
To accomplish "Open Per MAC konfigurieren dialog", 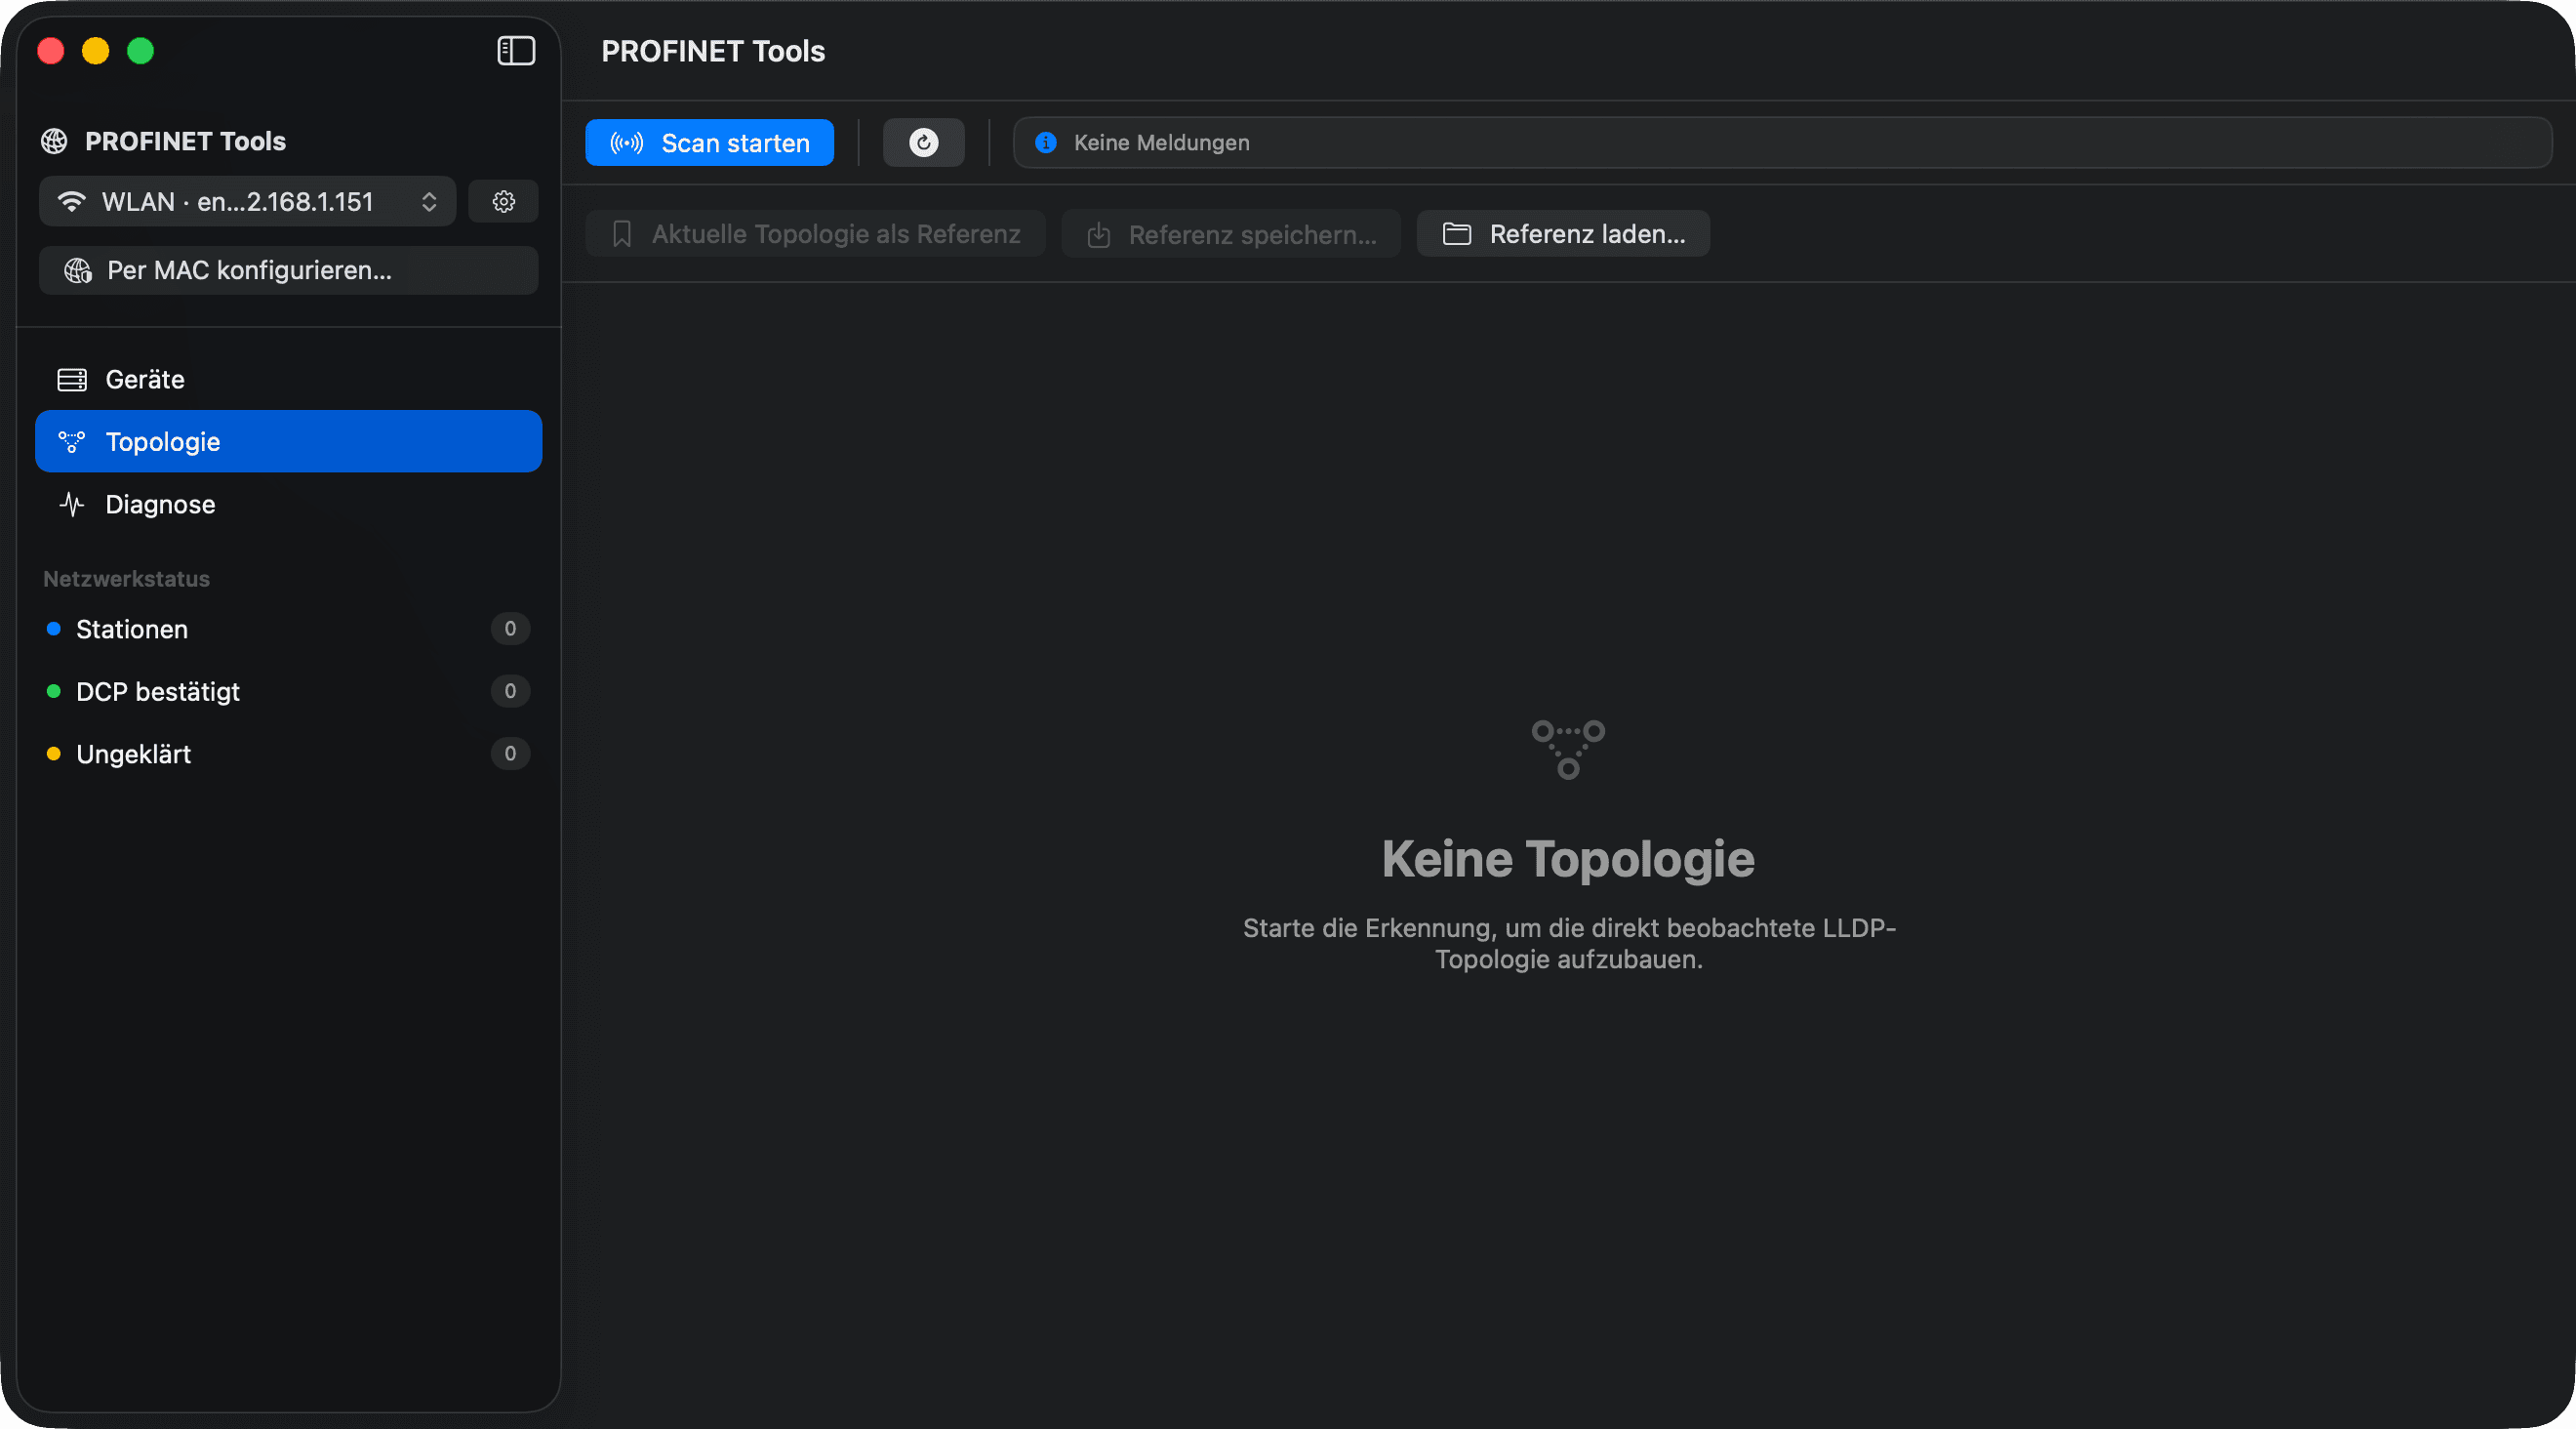I will click(x=288, y=270).
